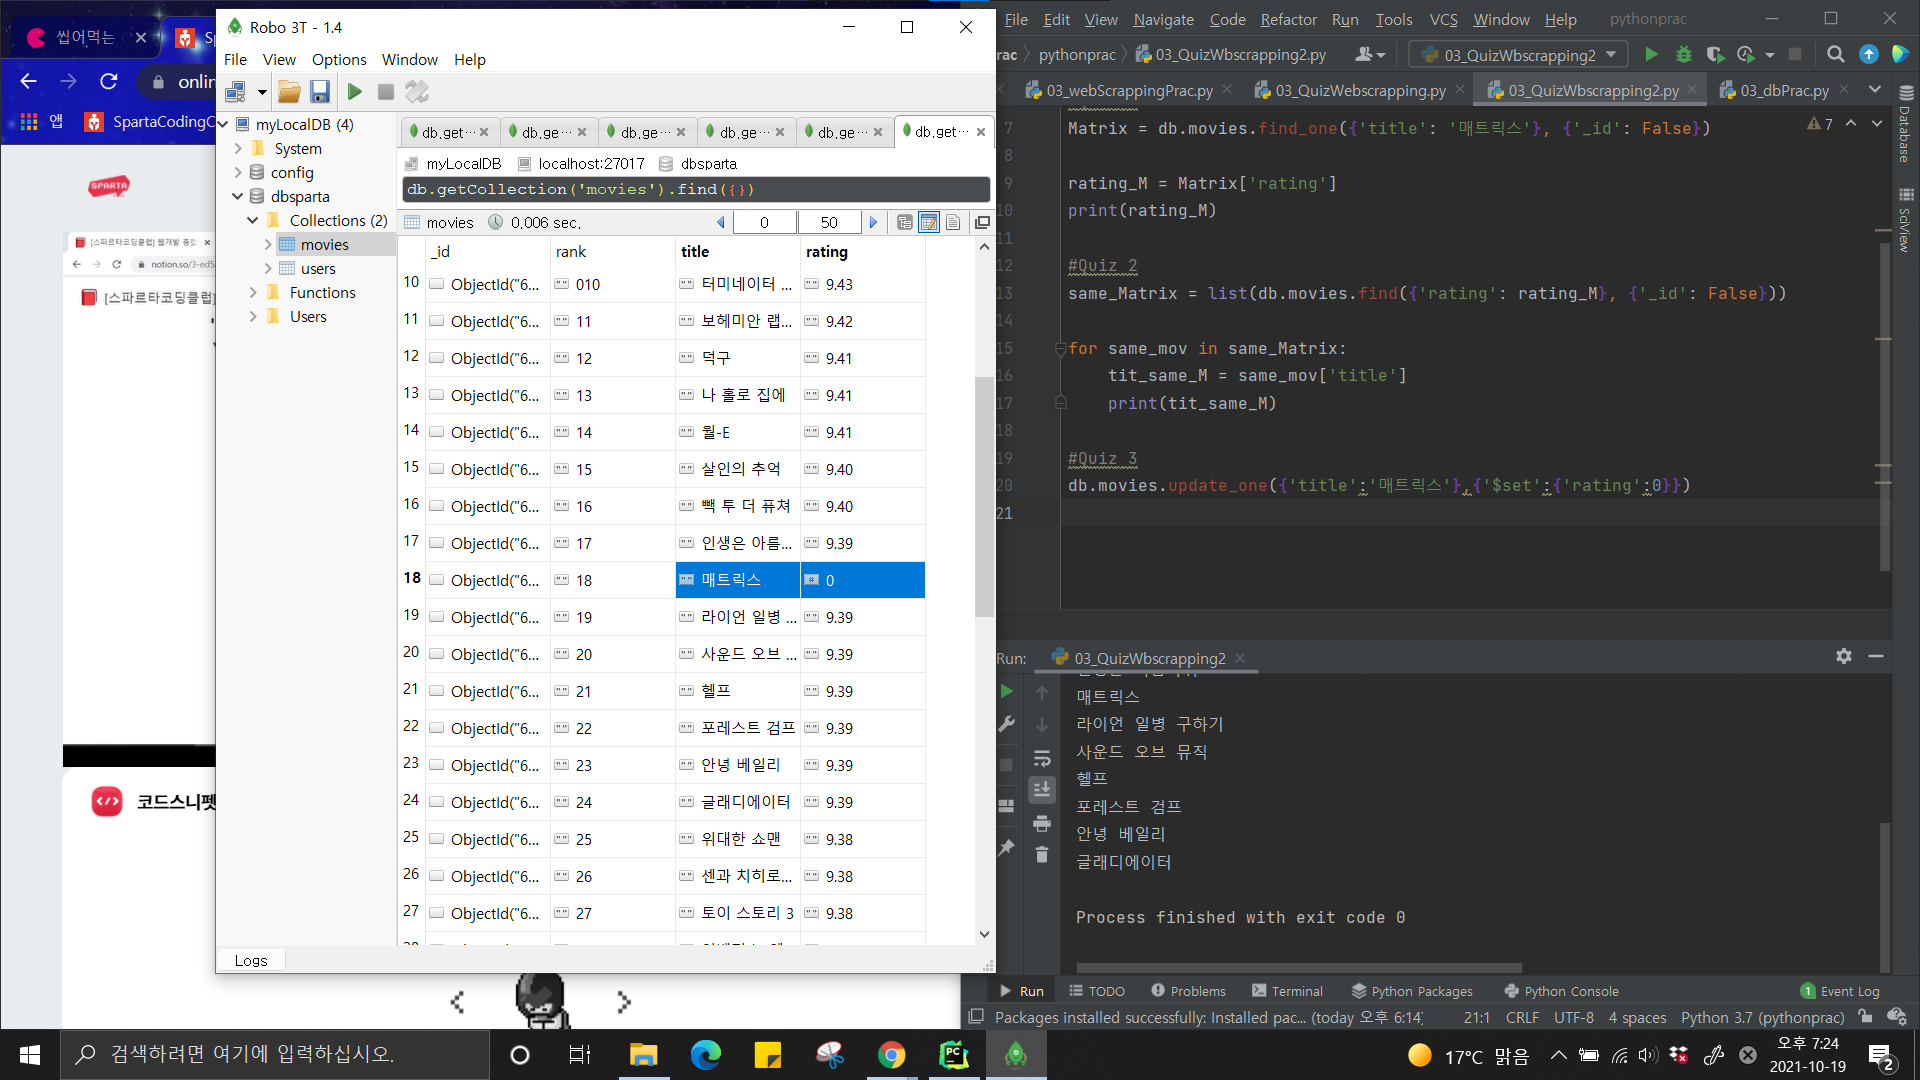This screenshot has height=1080, width=1920.
Task: Toggle soft-wrap in Run console
Action: [x=1042, y=758]
